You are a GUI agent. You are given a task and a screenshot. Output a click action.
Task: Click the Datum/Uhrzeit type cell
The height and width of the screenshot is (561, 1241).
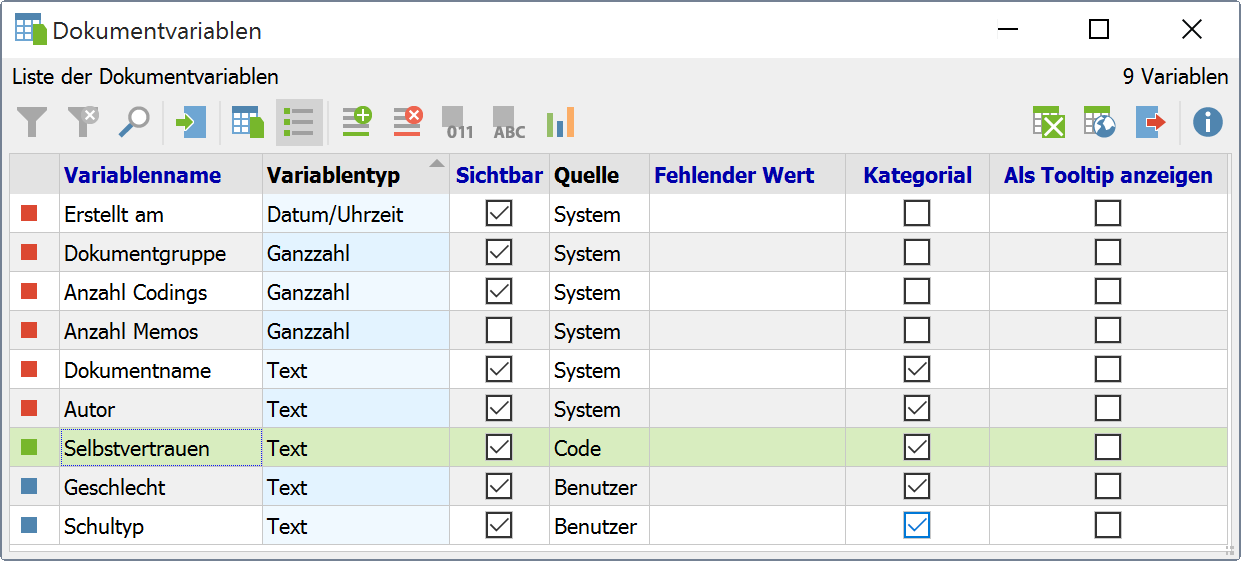point(356,214)
